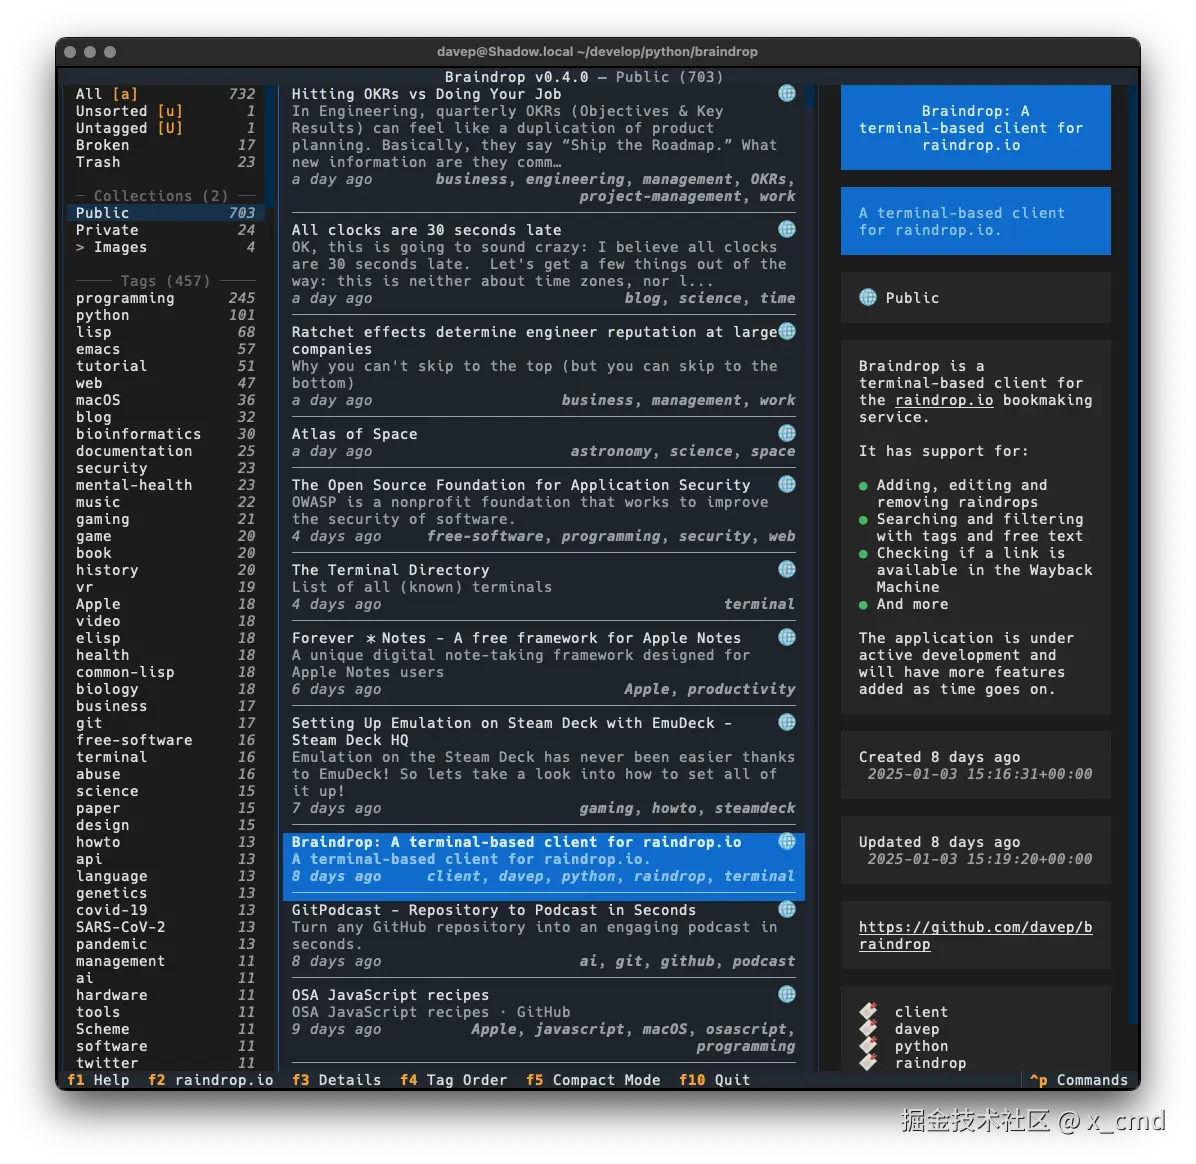Screen dimensions: 1196x1164
Task: Open the Broken links list
Action: coord(166,145)
